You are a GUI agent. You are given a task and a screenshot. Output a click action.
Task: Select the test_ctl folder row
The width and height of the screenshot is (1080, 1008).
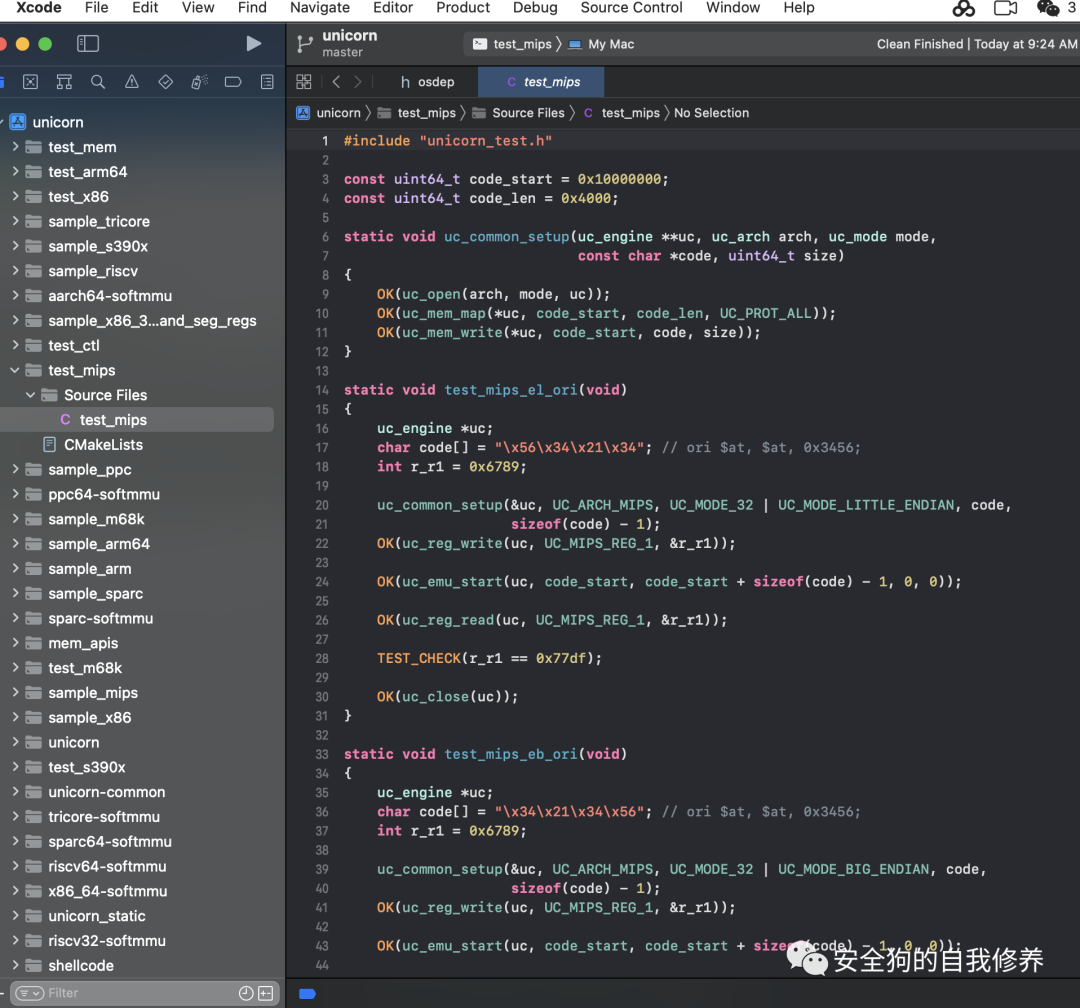(x=138, y=345)
